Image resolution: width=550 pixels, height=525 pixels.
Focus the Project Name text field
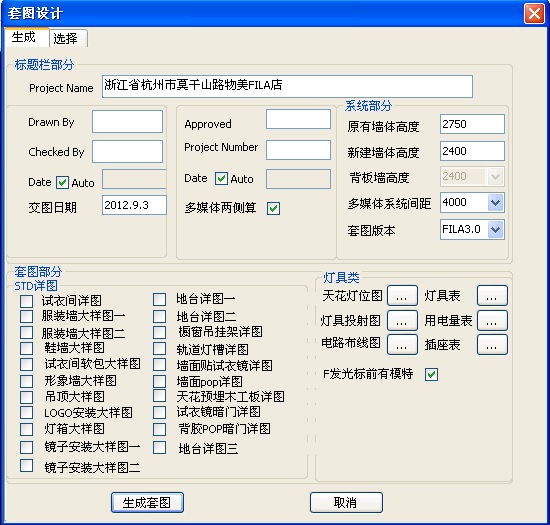pyautogui.click(x=287, y=86)
